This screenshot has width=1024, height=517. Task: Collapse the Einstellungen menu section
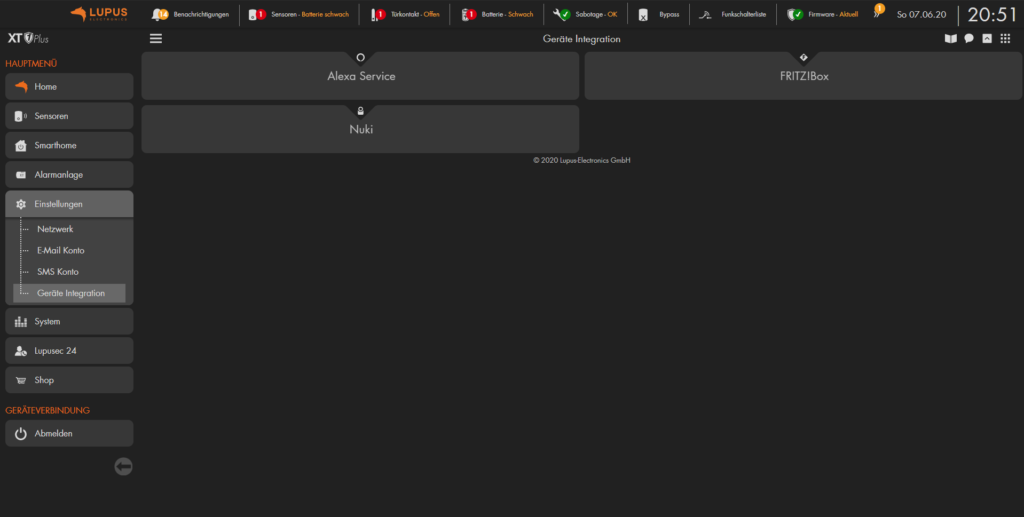pyautogui.click(x=69, y=204)
